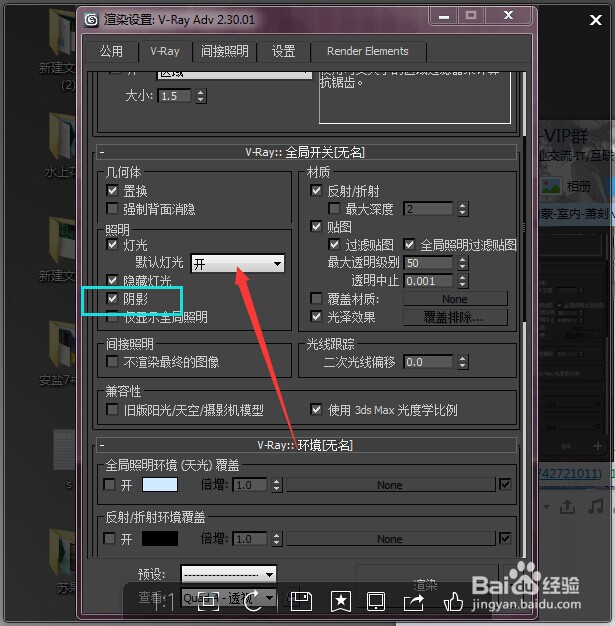
Task: Open the 默认灯光 dropdown
Action: (x=238, y=263)
